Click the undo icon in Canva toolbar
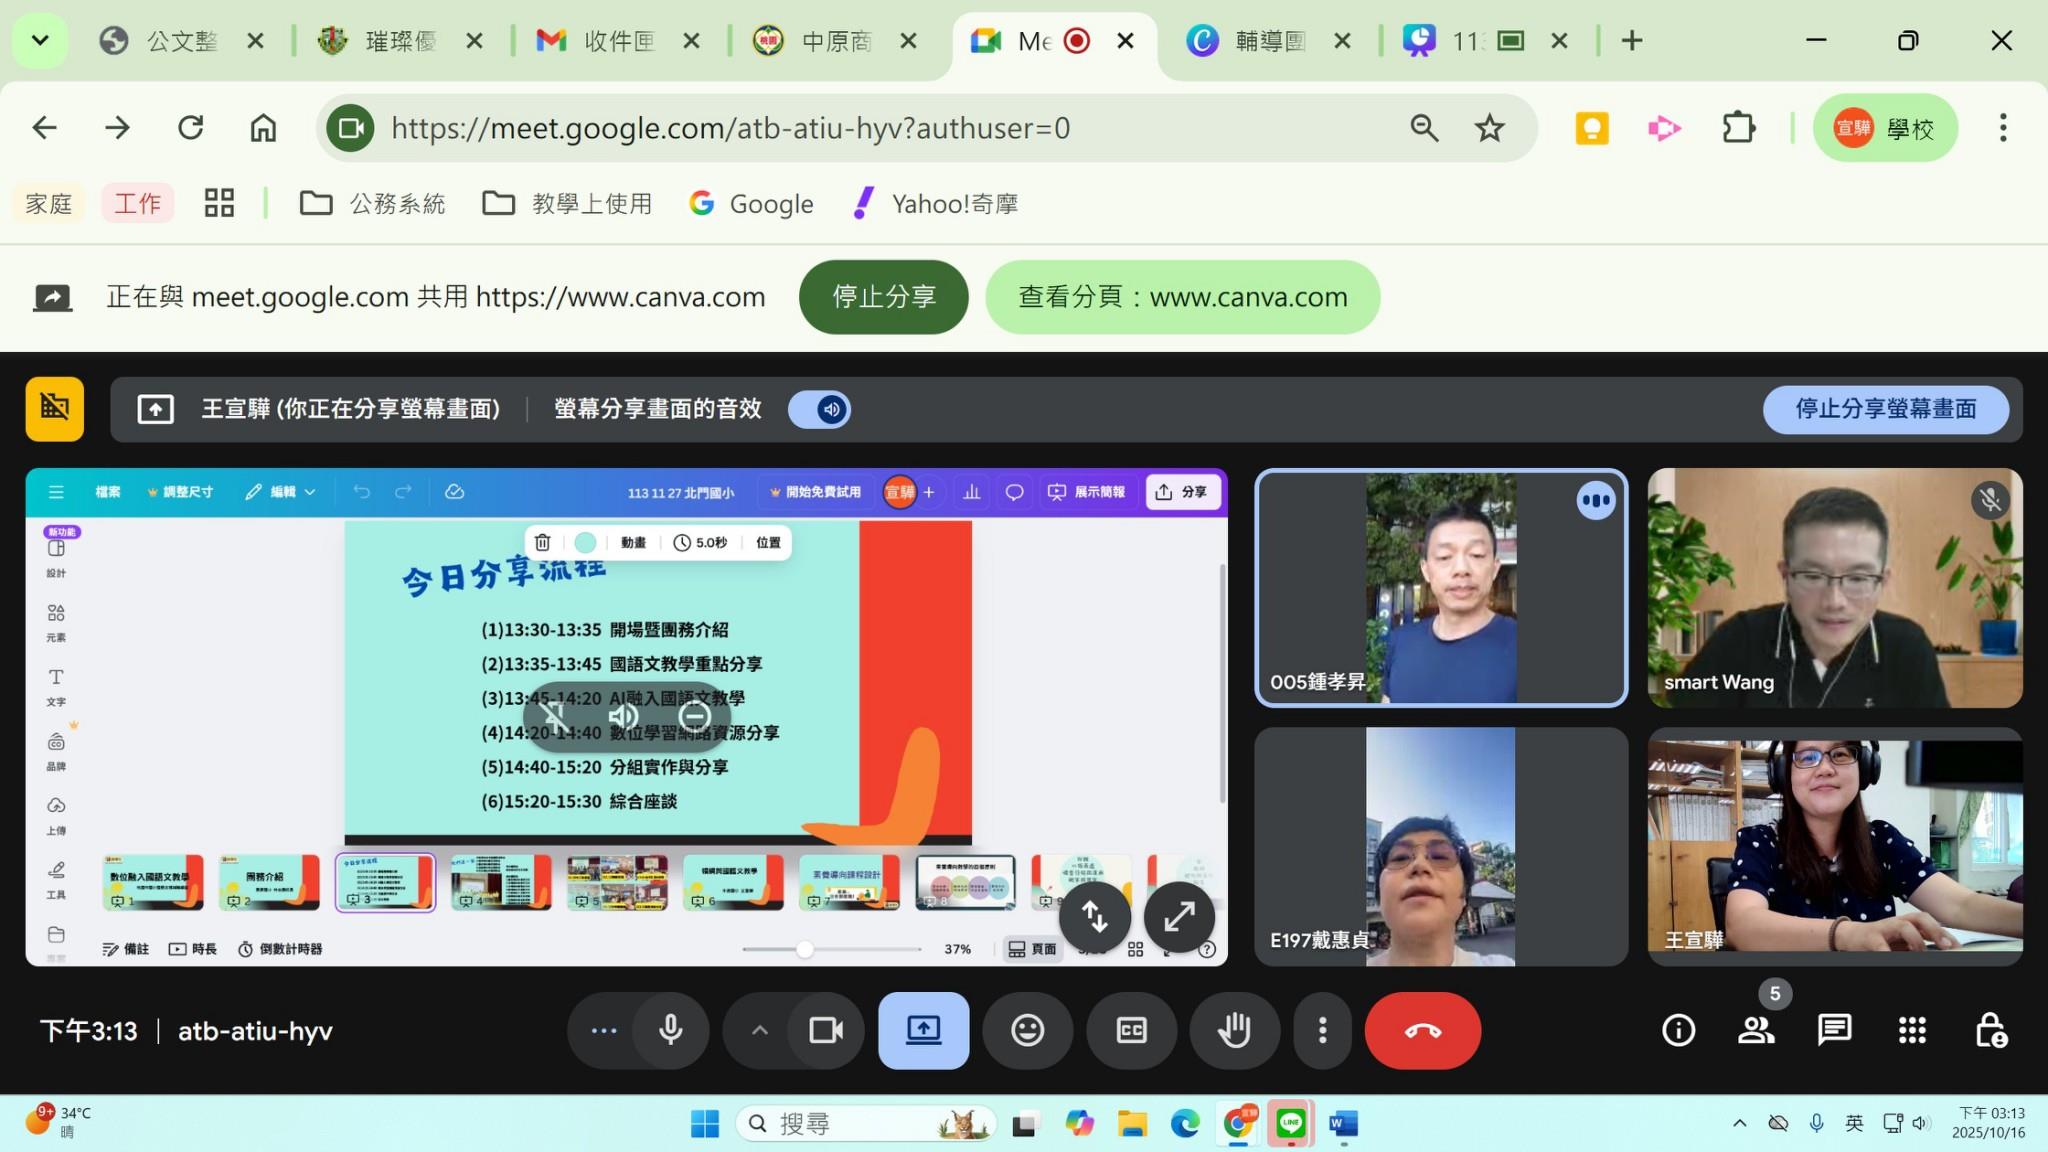This screenshot has height=1152, width=2048. tap(361, 491)
